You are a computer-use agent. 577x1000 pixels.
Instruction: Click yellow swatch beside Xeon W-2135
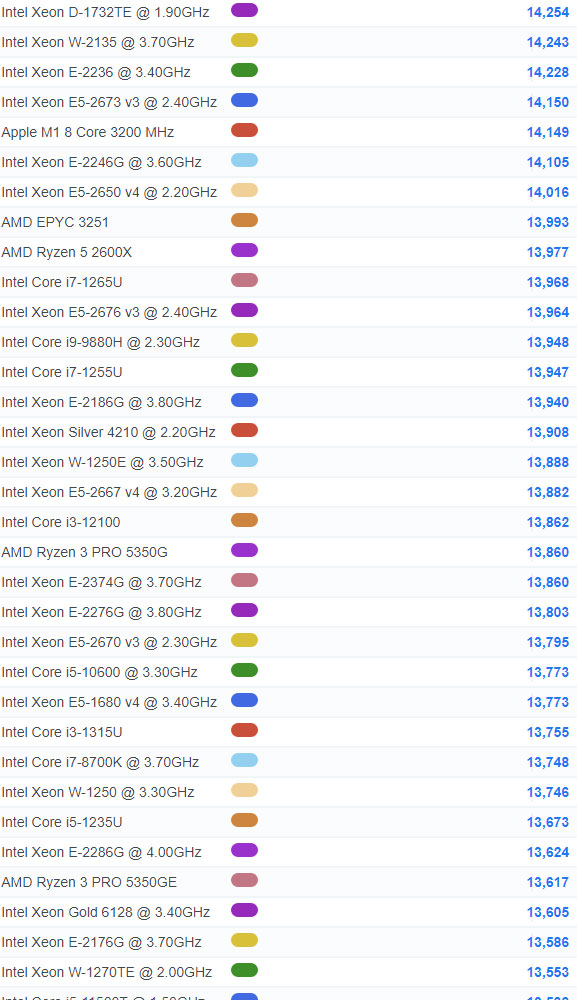[x=244, y=40]
